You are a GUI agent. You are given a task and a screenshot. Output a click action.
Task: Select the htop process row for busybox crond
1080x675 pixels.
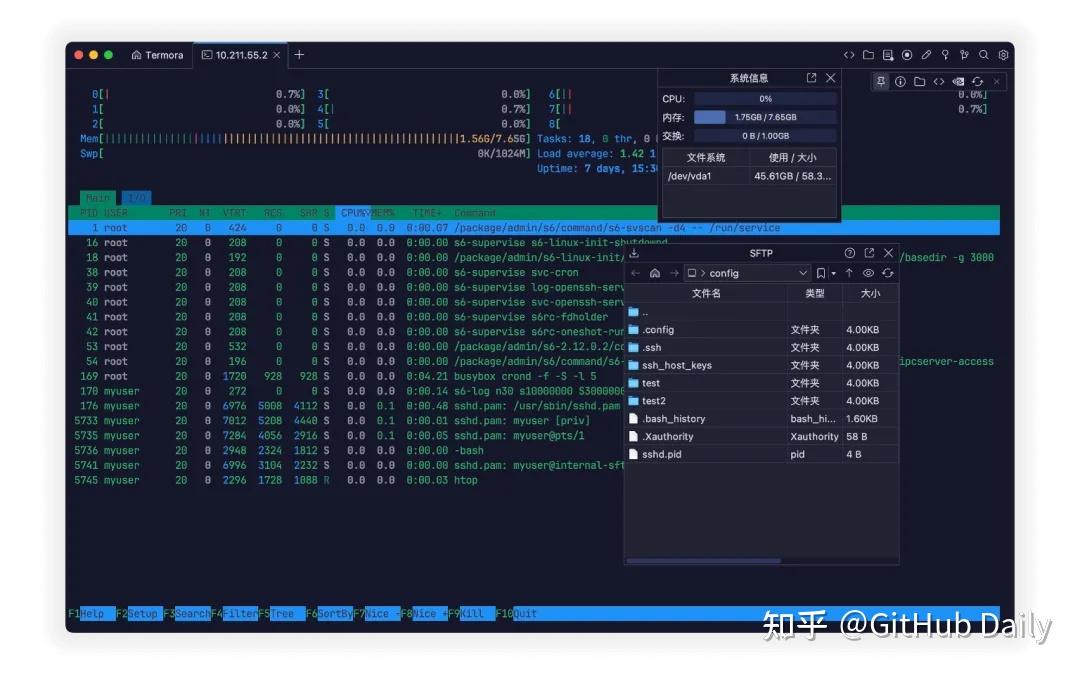point(346,377)
